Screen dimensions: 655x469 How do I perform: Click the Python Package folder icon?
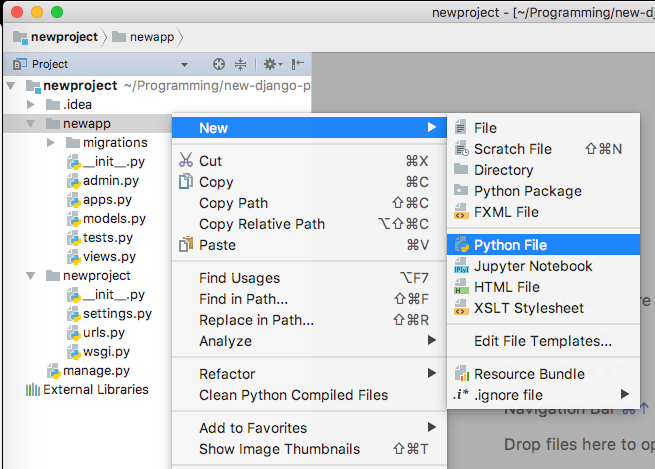(461, 191)
